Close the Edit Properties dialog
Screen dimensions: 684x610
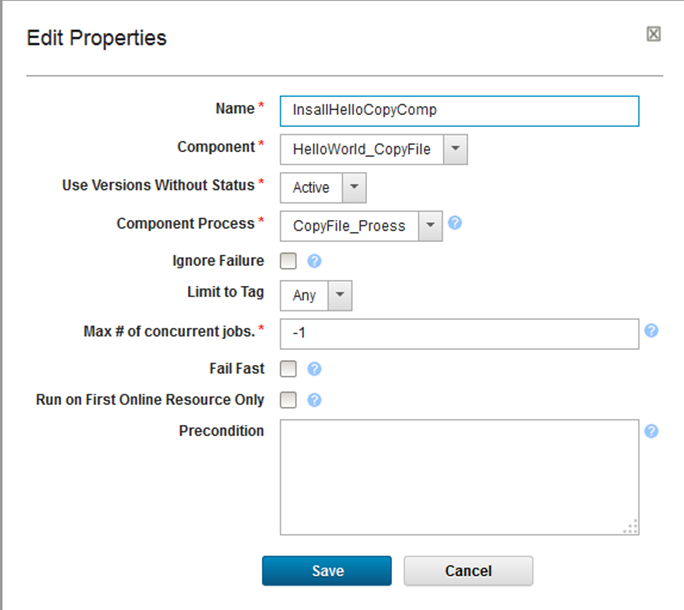point(654,34)
